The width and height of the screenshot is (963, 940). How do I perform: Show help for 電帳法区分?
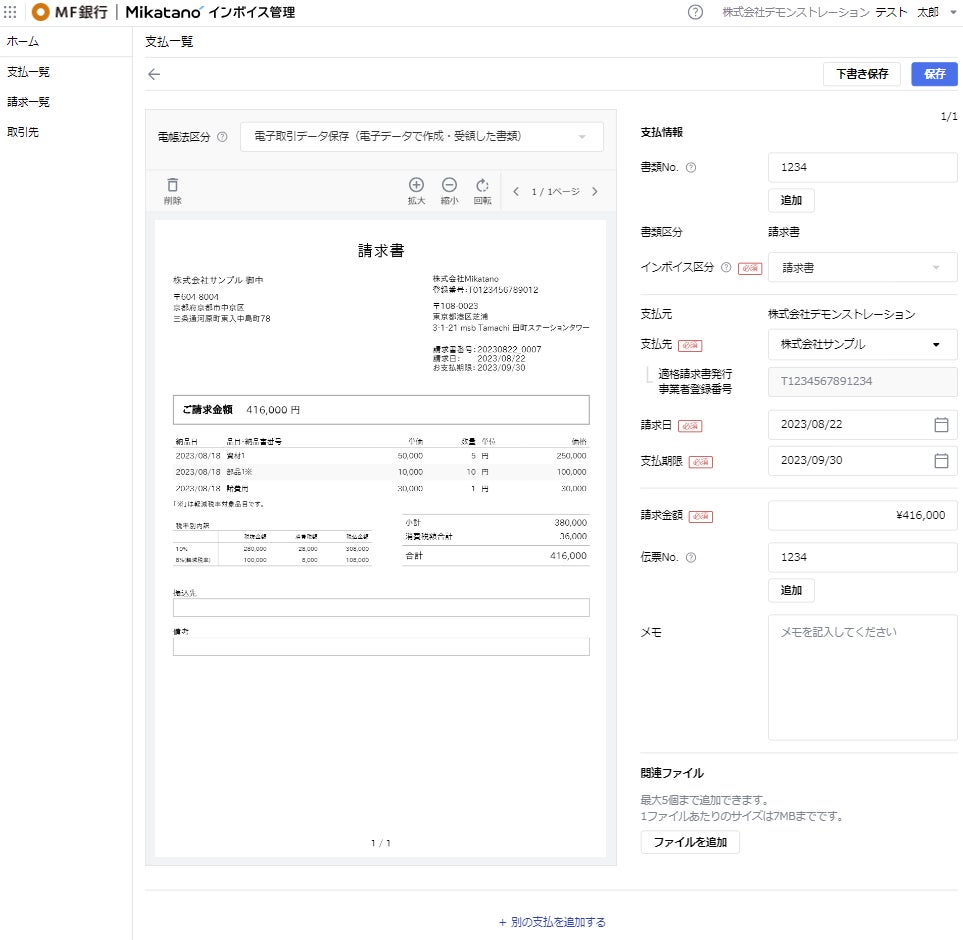click(x=222, y=137)
